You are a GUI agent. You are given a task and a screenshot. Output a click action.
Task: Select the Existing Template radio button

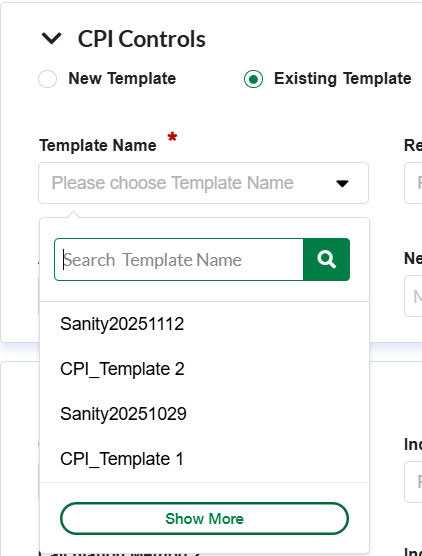[x=253, y=79]
